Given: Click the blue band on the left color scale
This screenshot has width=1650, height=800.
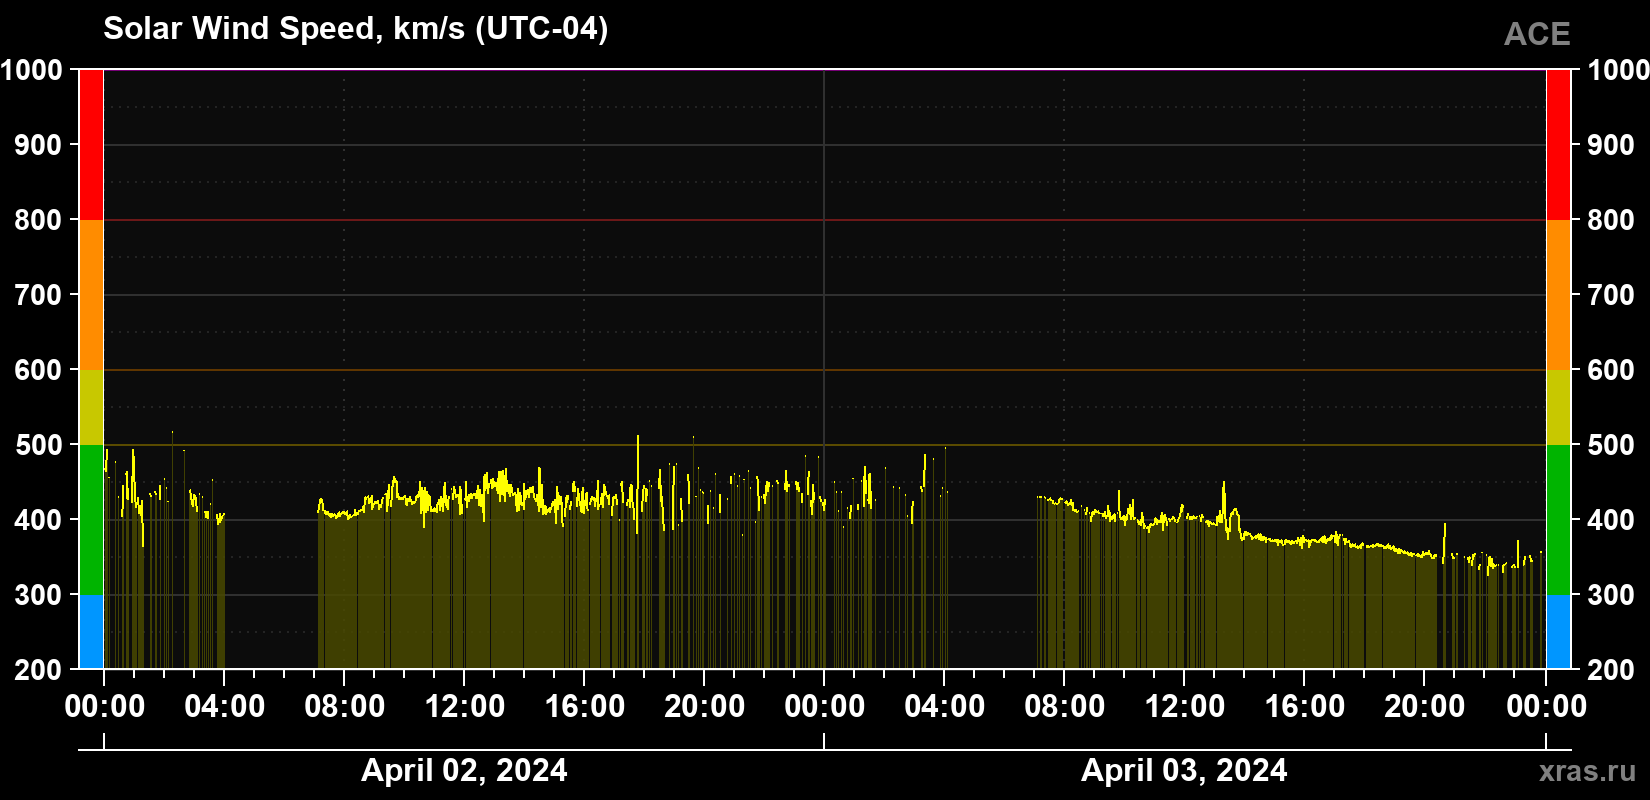Looking at the screenshot, I should [91, 632].
